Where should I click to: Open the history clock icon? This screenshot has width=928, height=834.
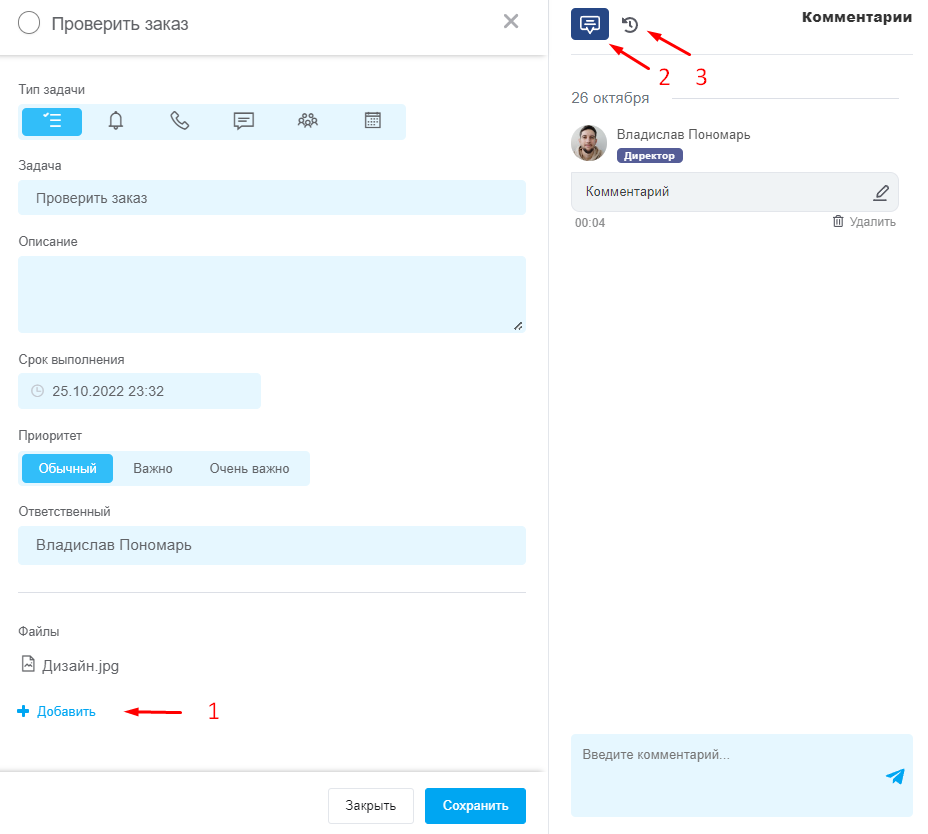(x=630, y=25)
